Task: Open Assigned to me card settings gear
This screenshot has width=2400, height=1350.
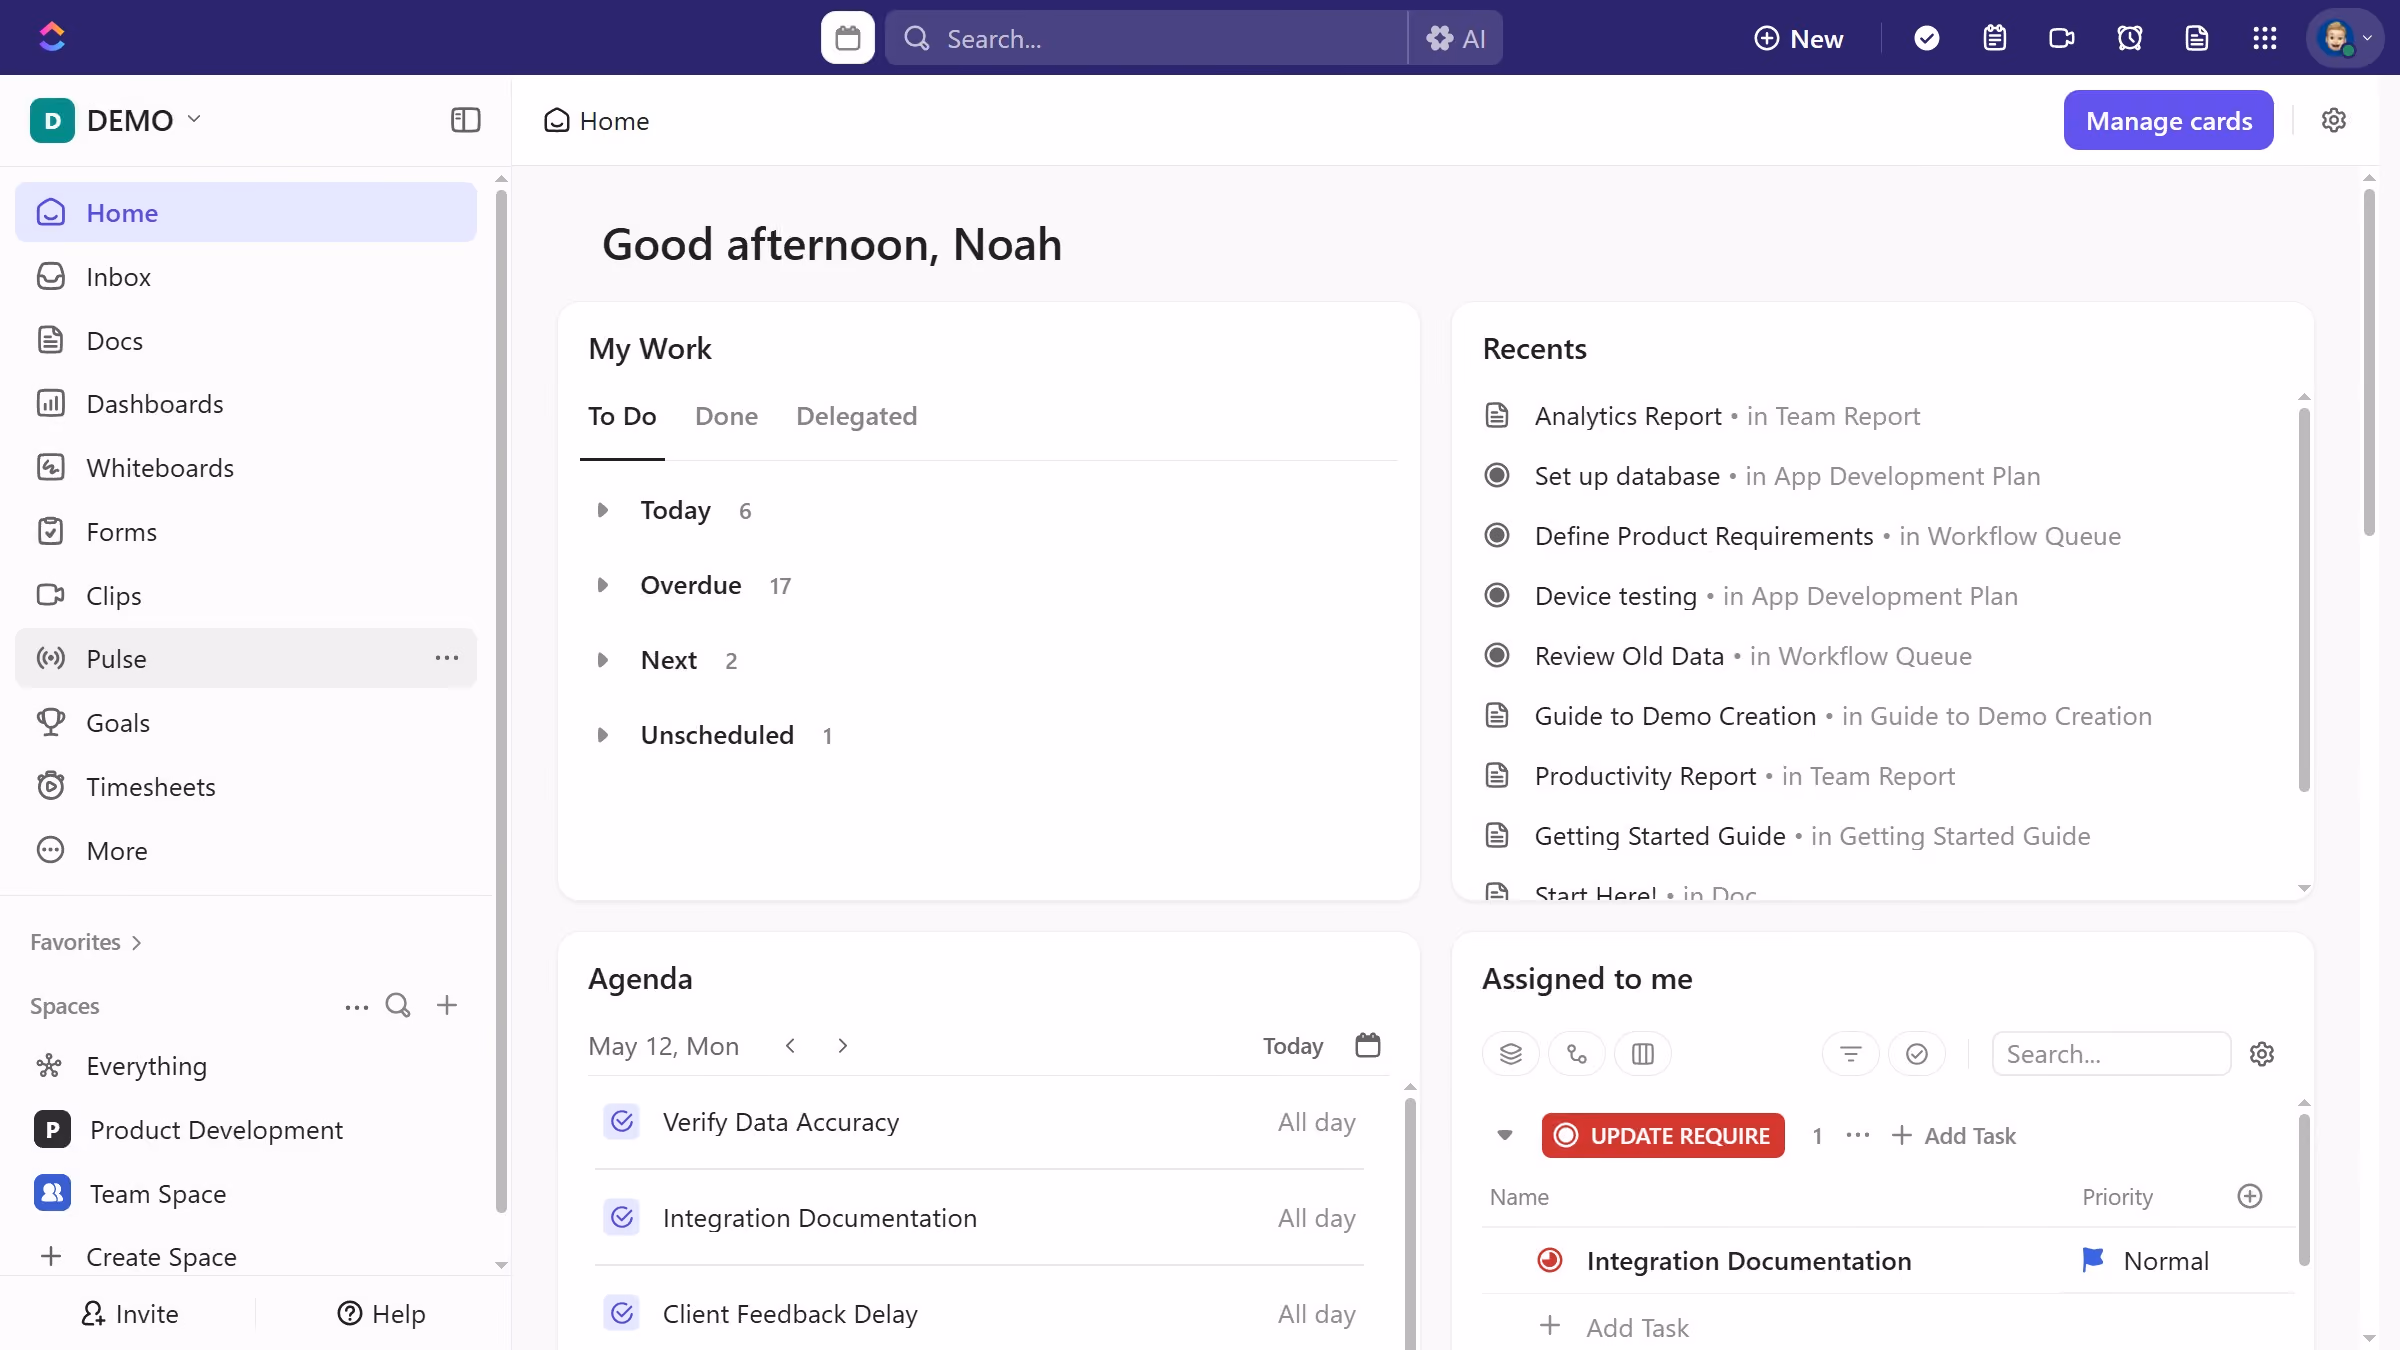Action: pos(2262,1054)
